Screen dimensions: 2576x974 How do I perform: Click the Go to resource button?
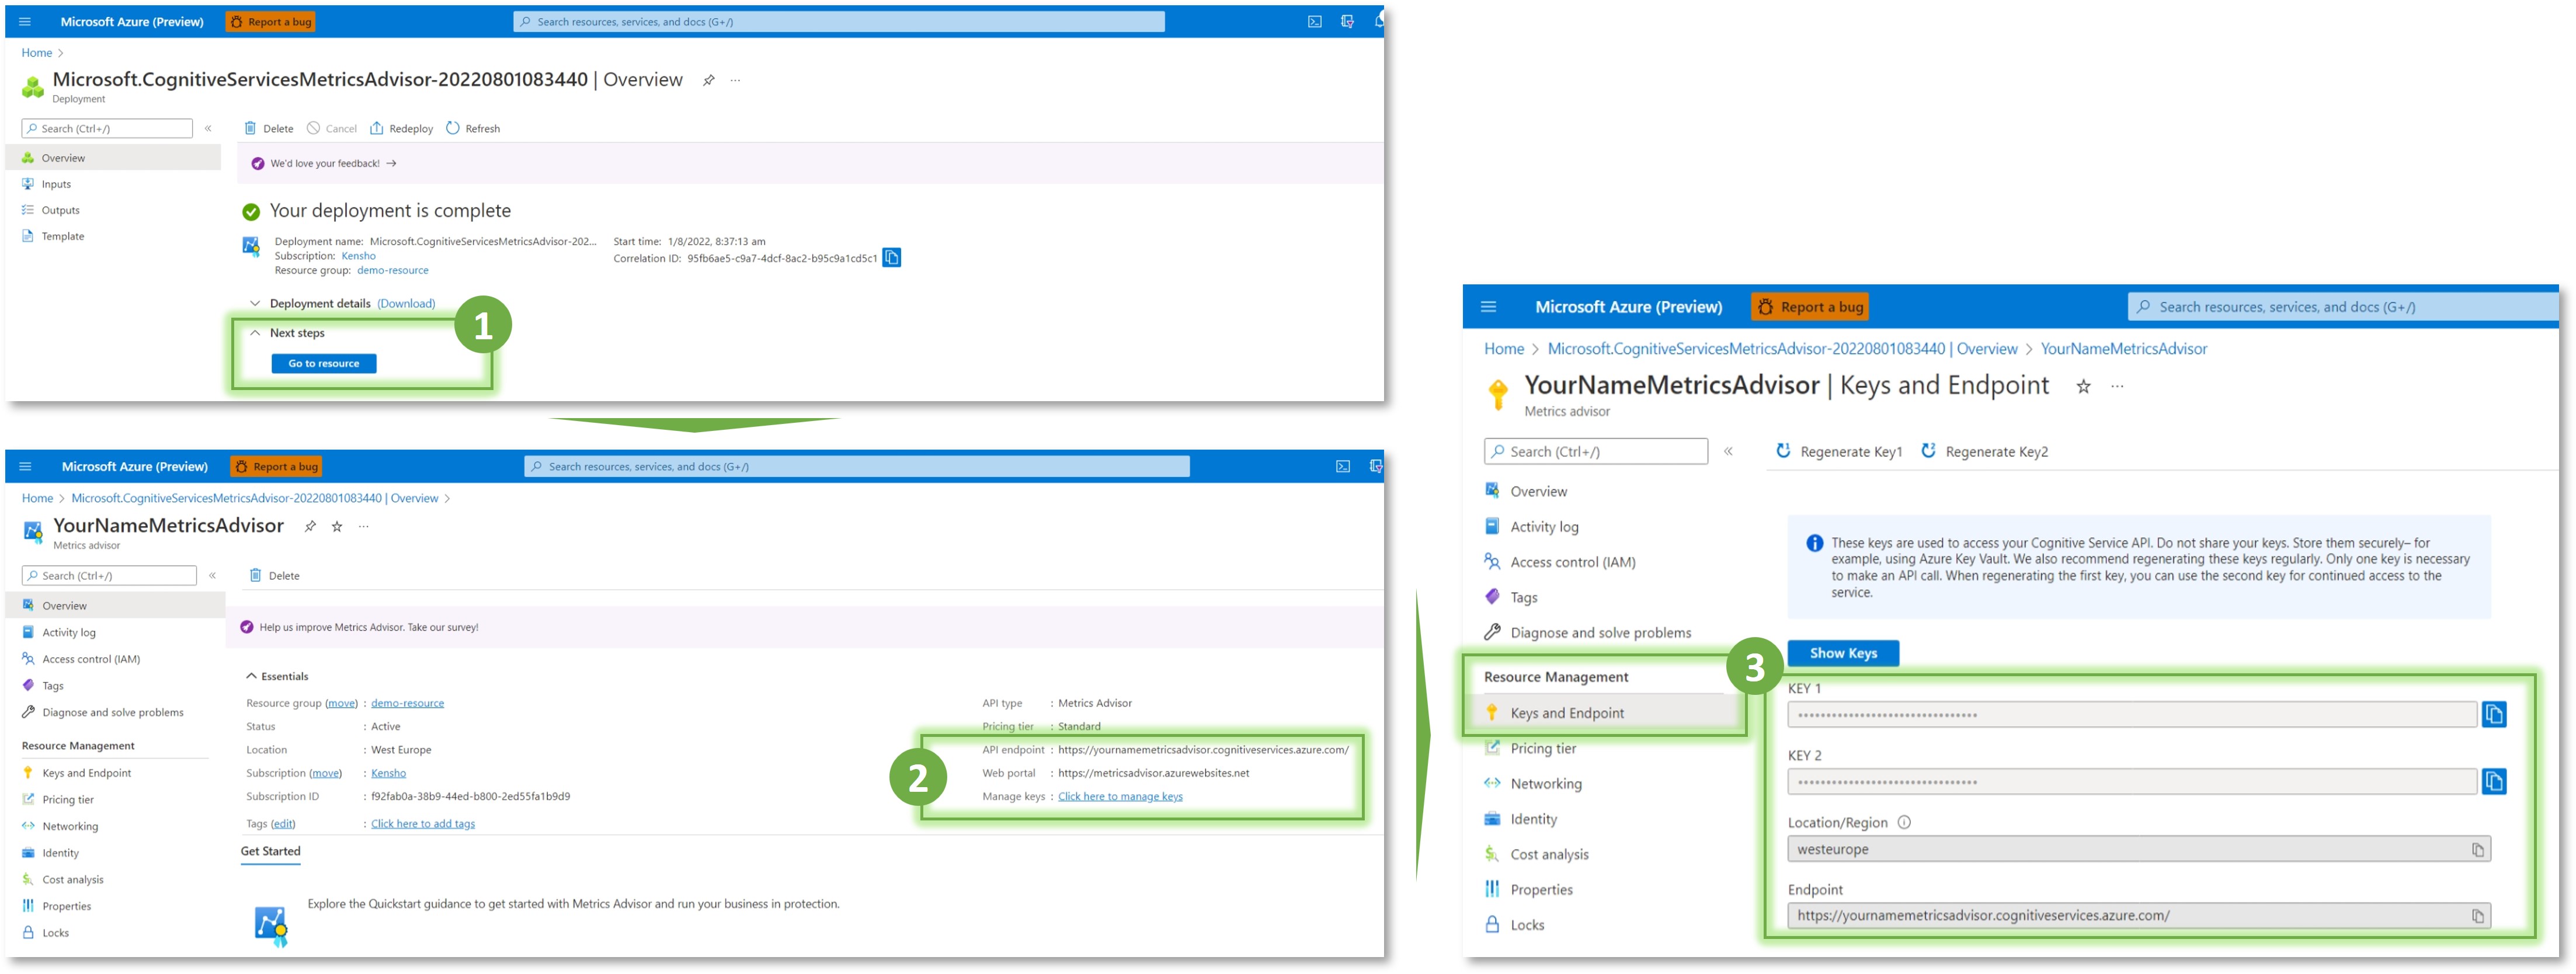point(323,363)
